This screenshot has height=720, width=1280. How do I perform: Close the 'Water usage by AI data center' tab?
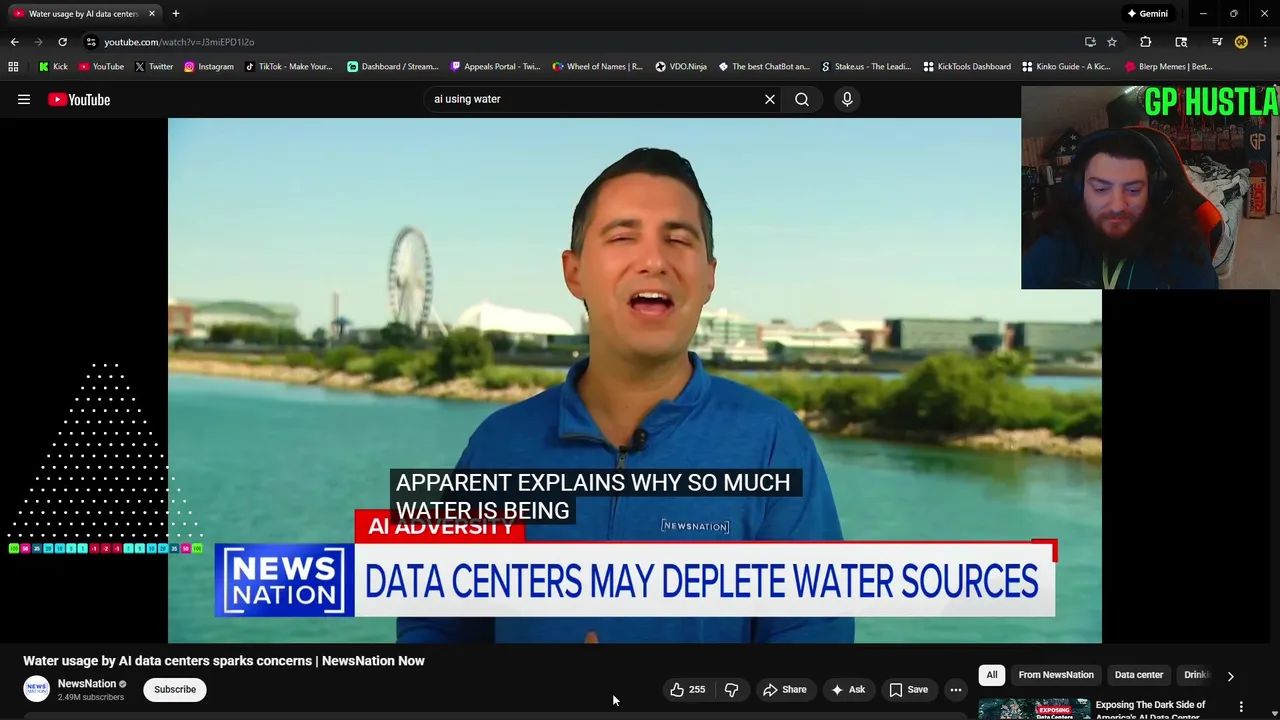click(x=152, y=14)
